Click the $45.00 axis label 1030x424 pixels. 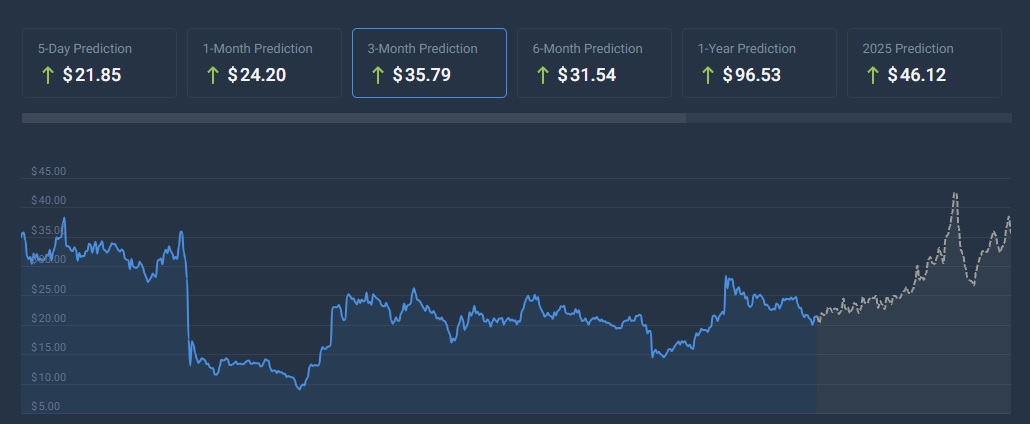(49, 172)
